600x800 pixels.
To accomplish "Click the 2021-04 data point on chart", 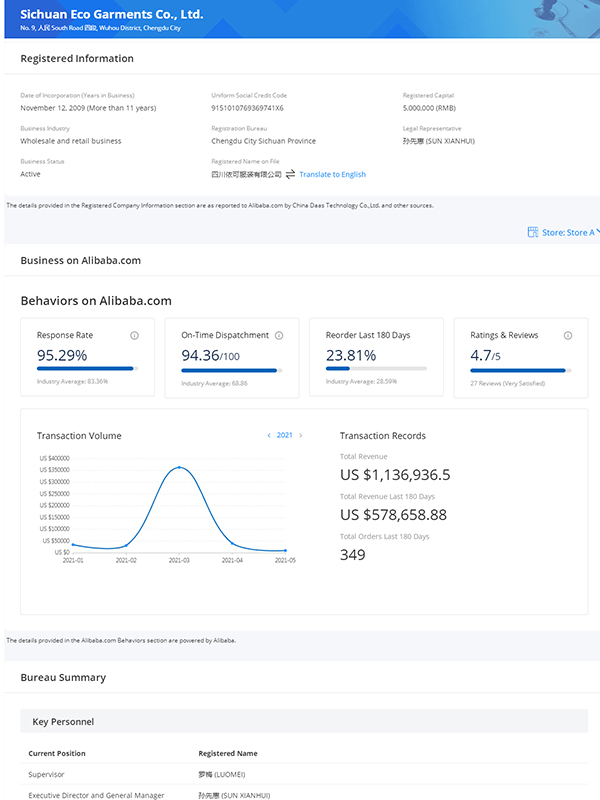I will pyautogui.click(x=232, y=544).
